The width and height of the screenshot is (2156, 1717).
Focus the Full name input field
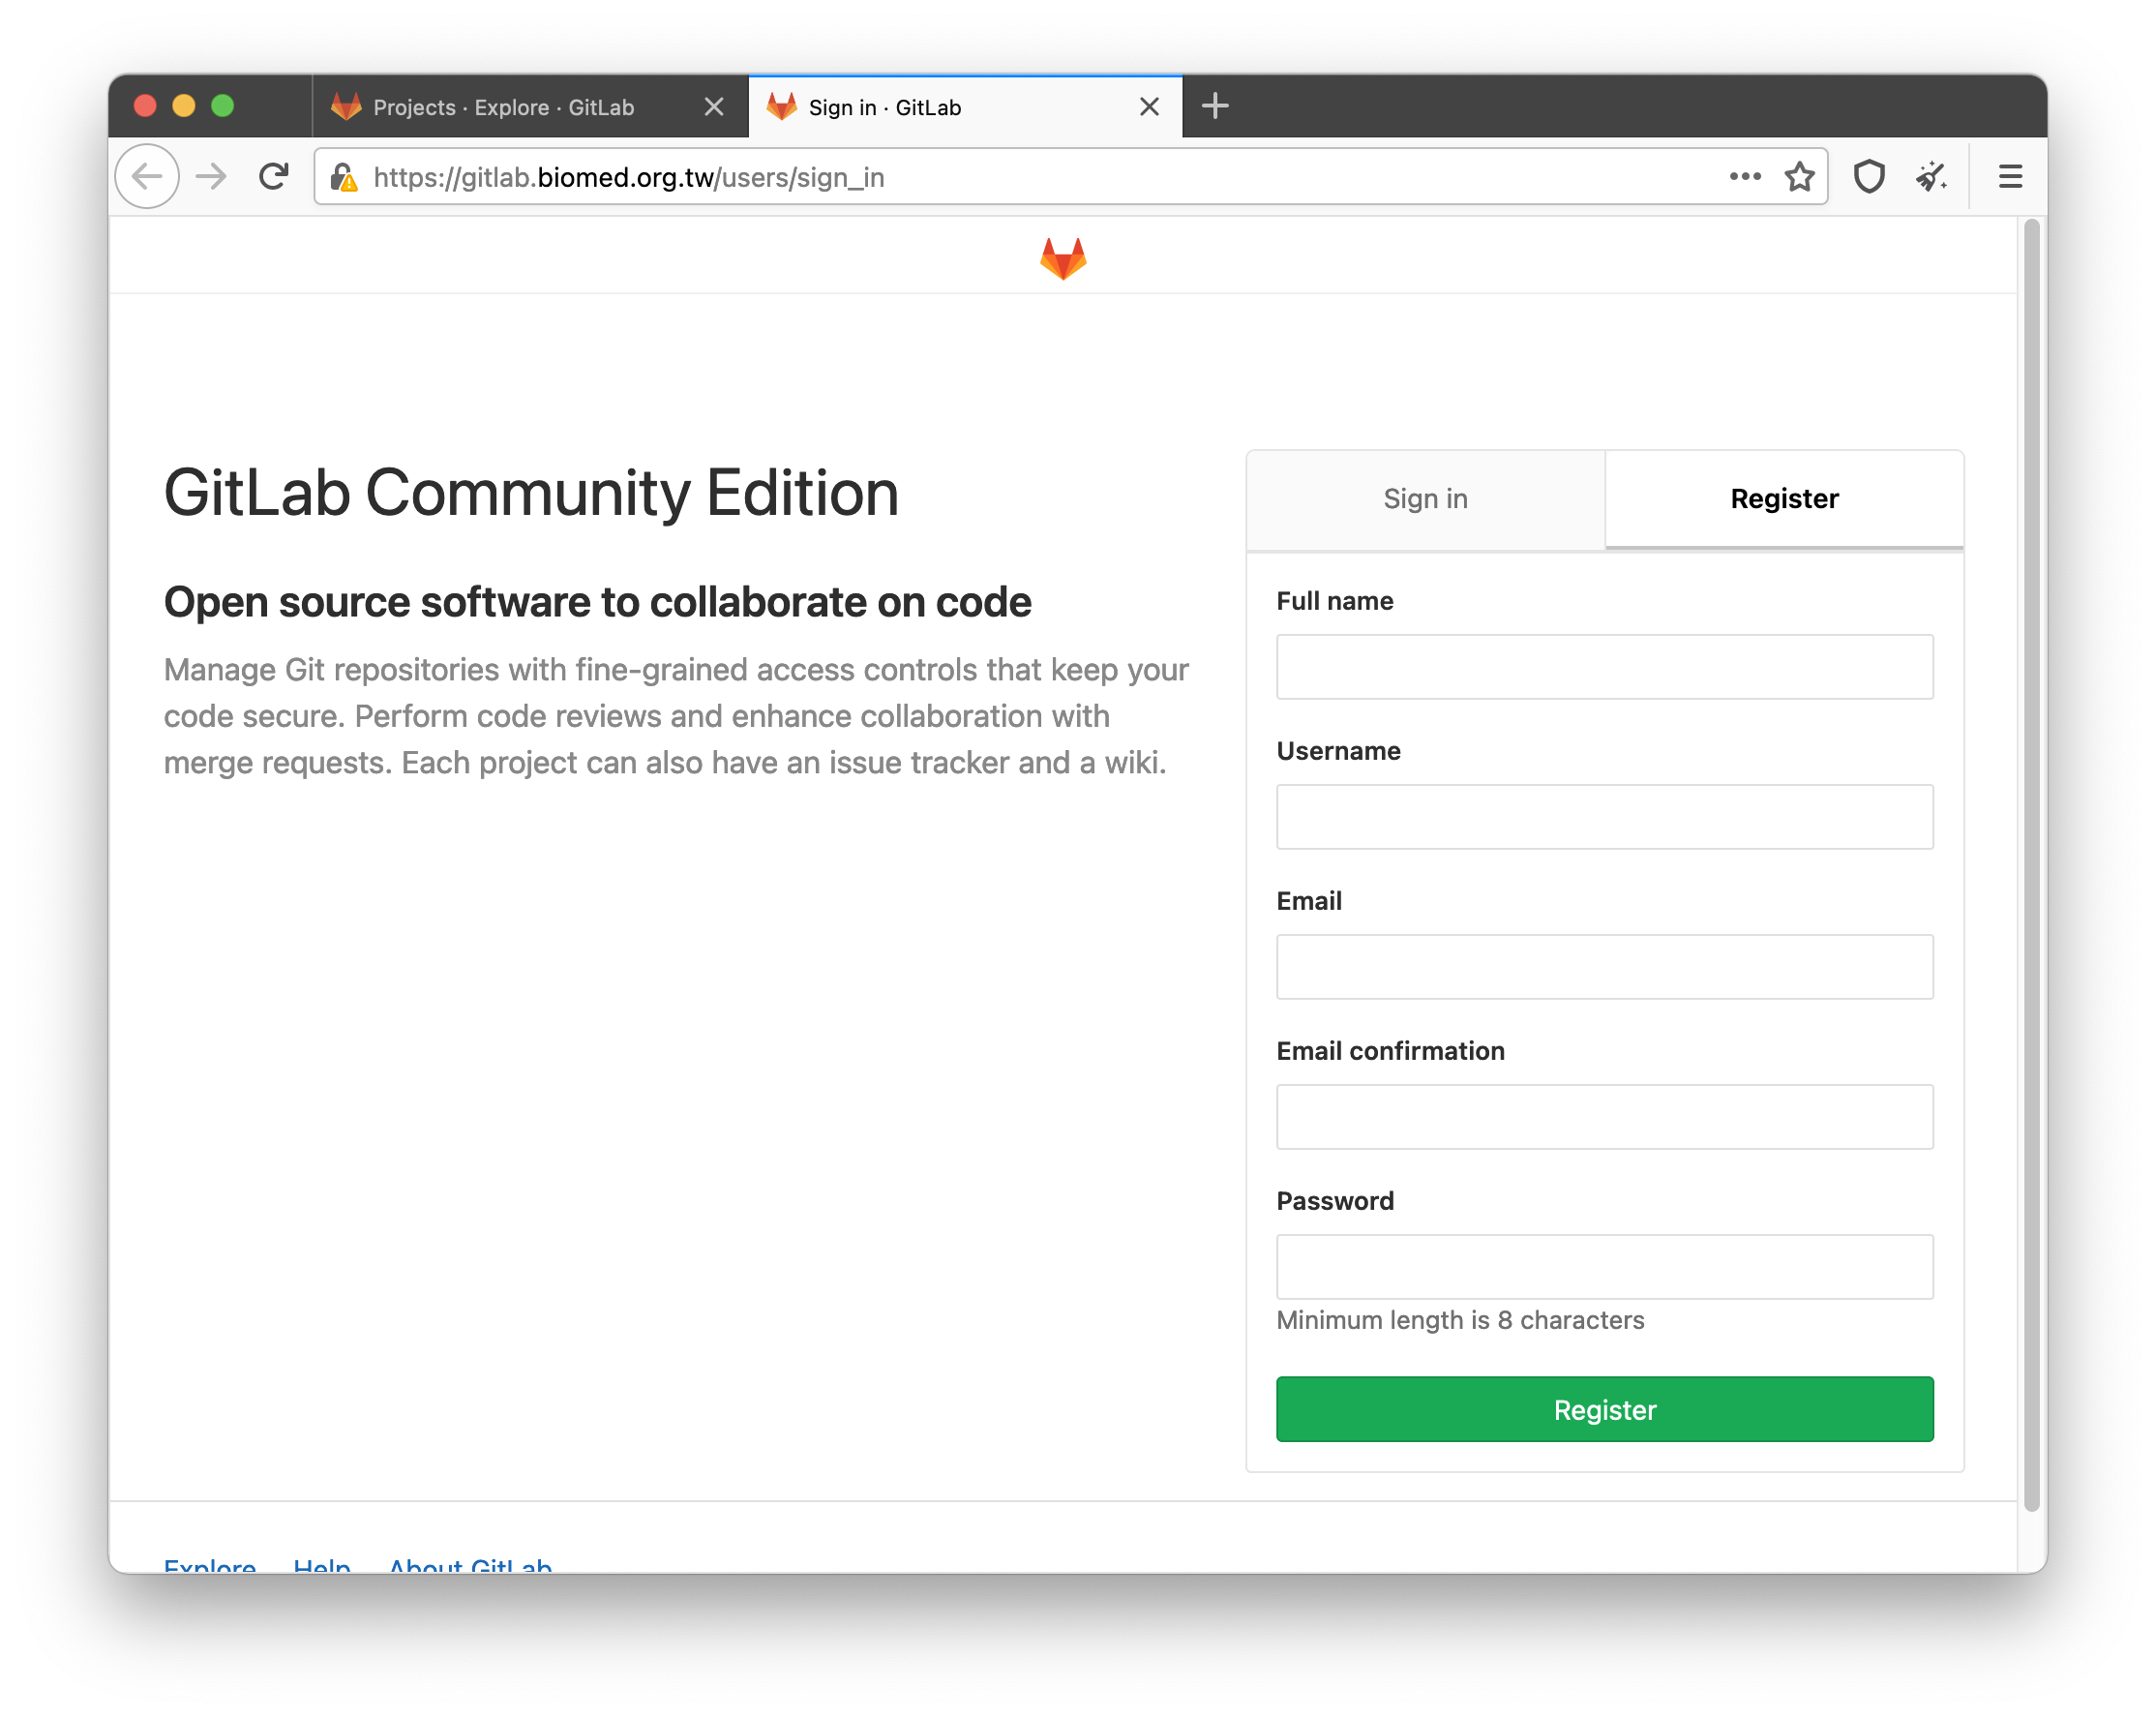tap(1604, 666)
